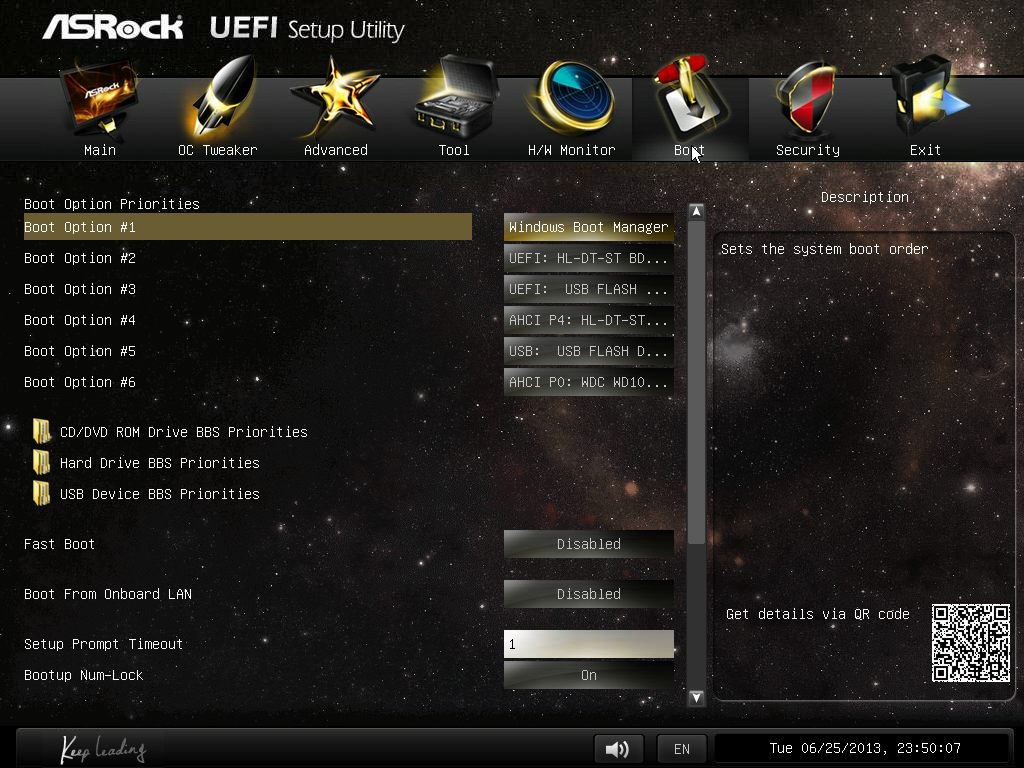
Task: Switch to H/W Monitor tab label
Action: click(571, 150)
